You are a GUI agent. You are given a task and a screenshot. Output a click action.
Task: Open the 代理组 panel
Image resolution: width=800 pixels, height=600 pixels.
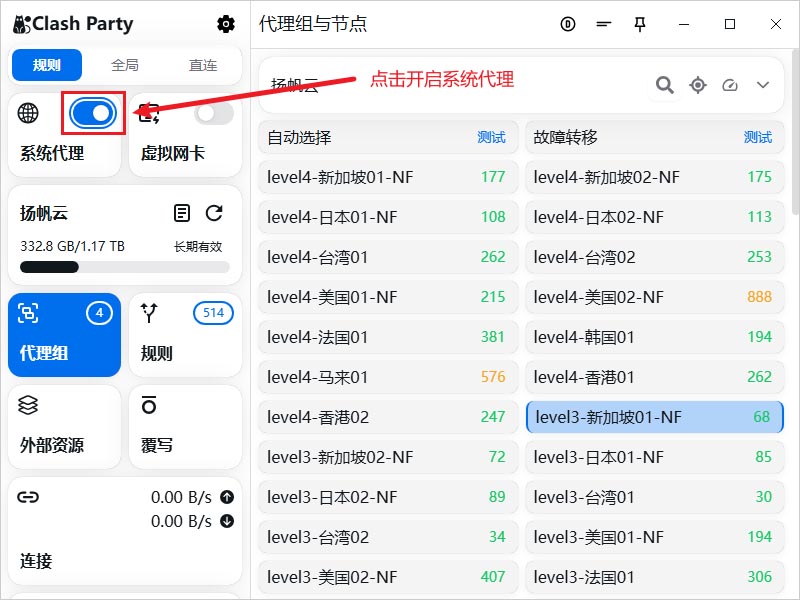click(x=64, y=335)
